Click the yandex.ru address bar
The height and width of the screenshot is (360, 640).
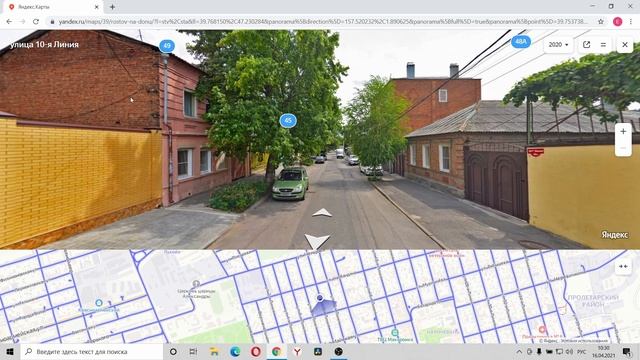pos(322,22)
